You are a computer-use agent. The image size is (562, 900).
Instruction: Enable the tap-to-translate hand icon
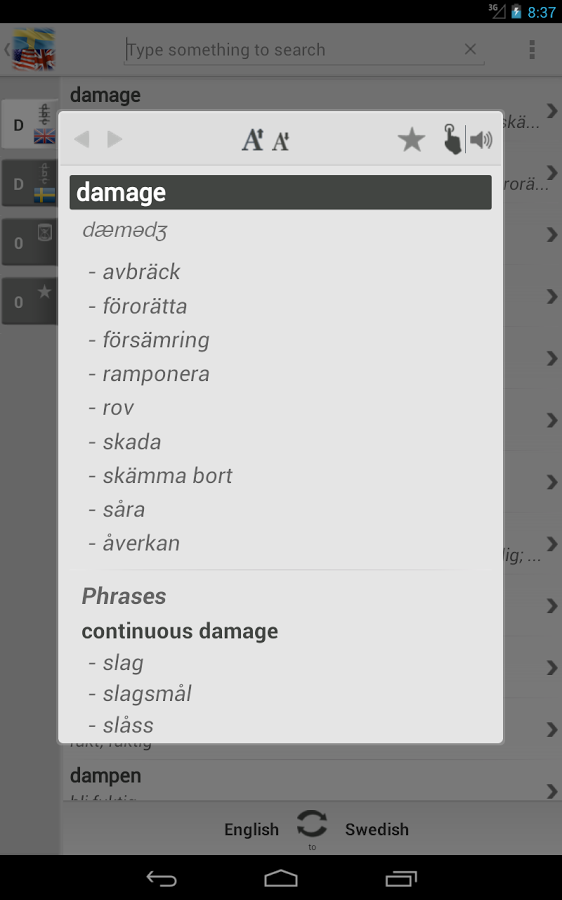(x=452, y=139)
